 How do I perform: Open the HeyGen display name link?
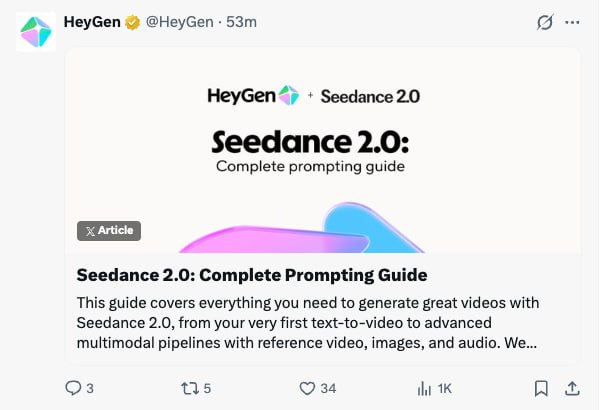pyautogui.click(x=91, y=22)
